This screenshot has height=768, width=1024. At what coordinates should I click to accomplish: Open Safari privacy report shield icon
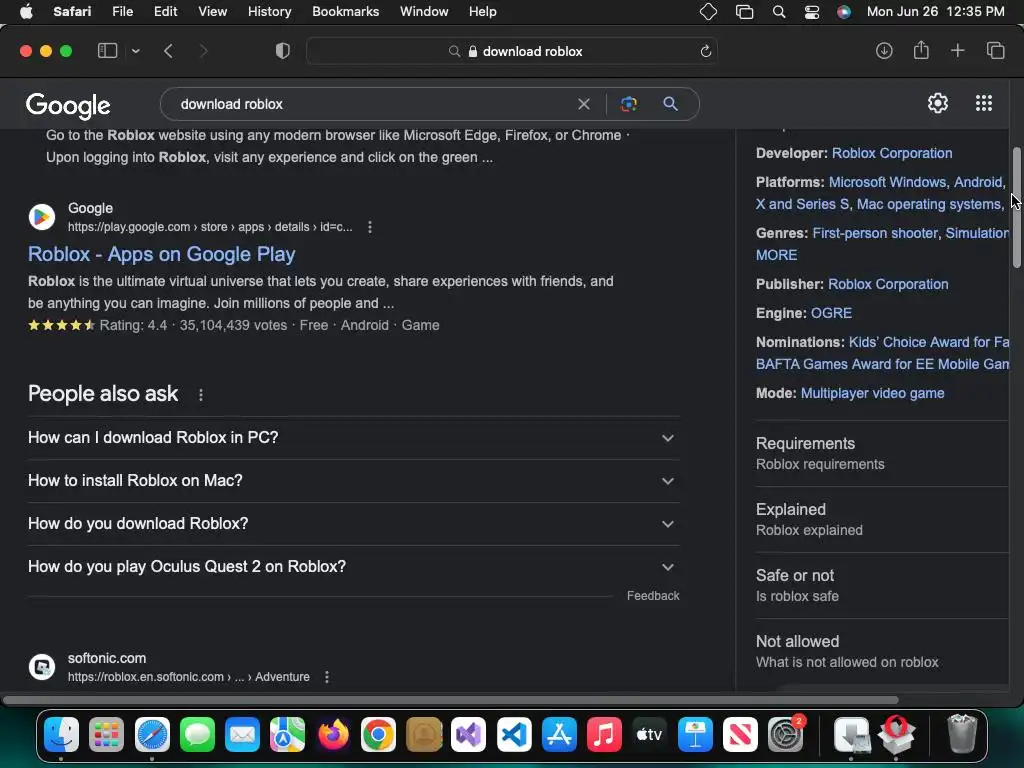pos(282,51)
